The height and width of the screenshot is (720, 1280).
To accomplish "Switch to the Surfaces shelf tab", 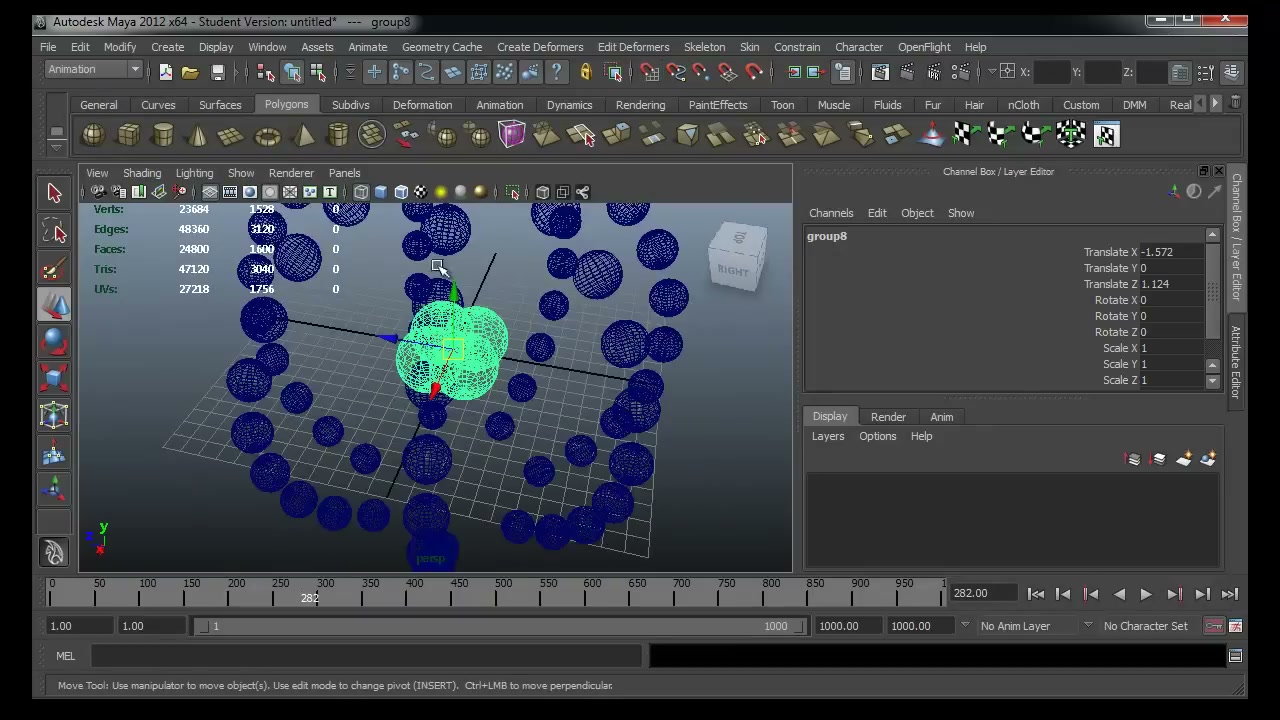I will pos(220,105).
